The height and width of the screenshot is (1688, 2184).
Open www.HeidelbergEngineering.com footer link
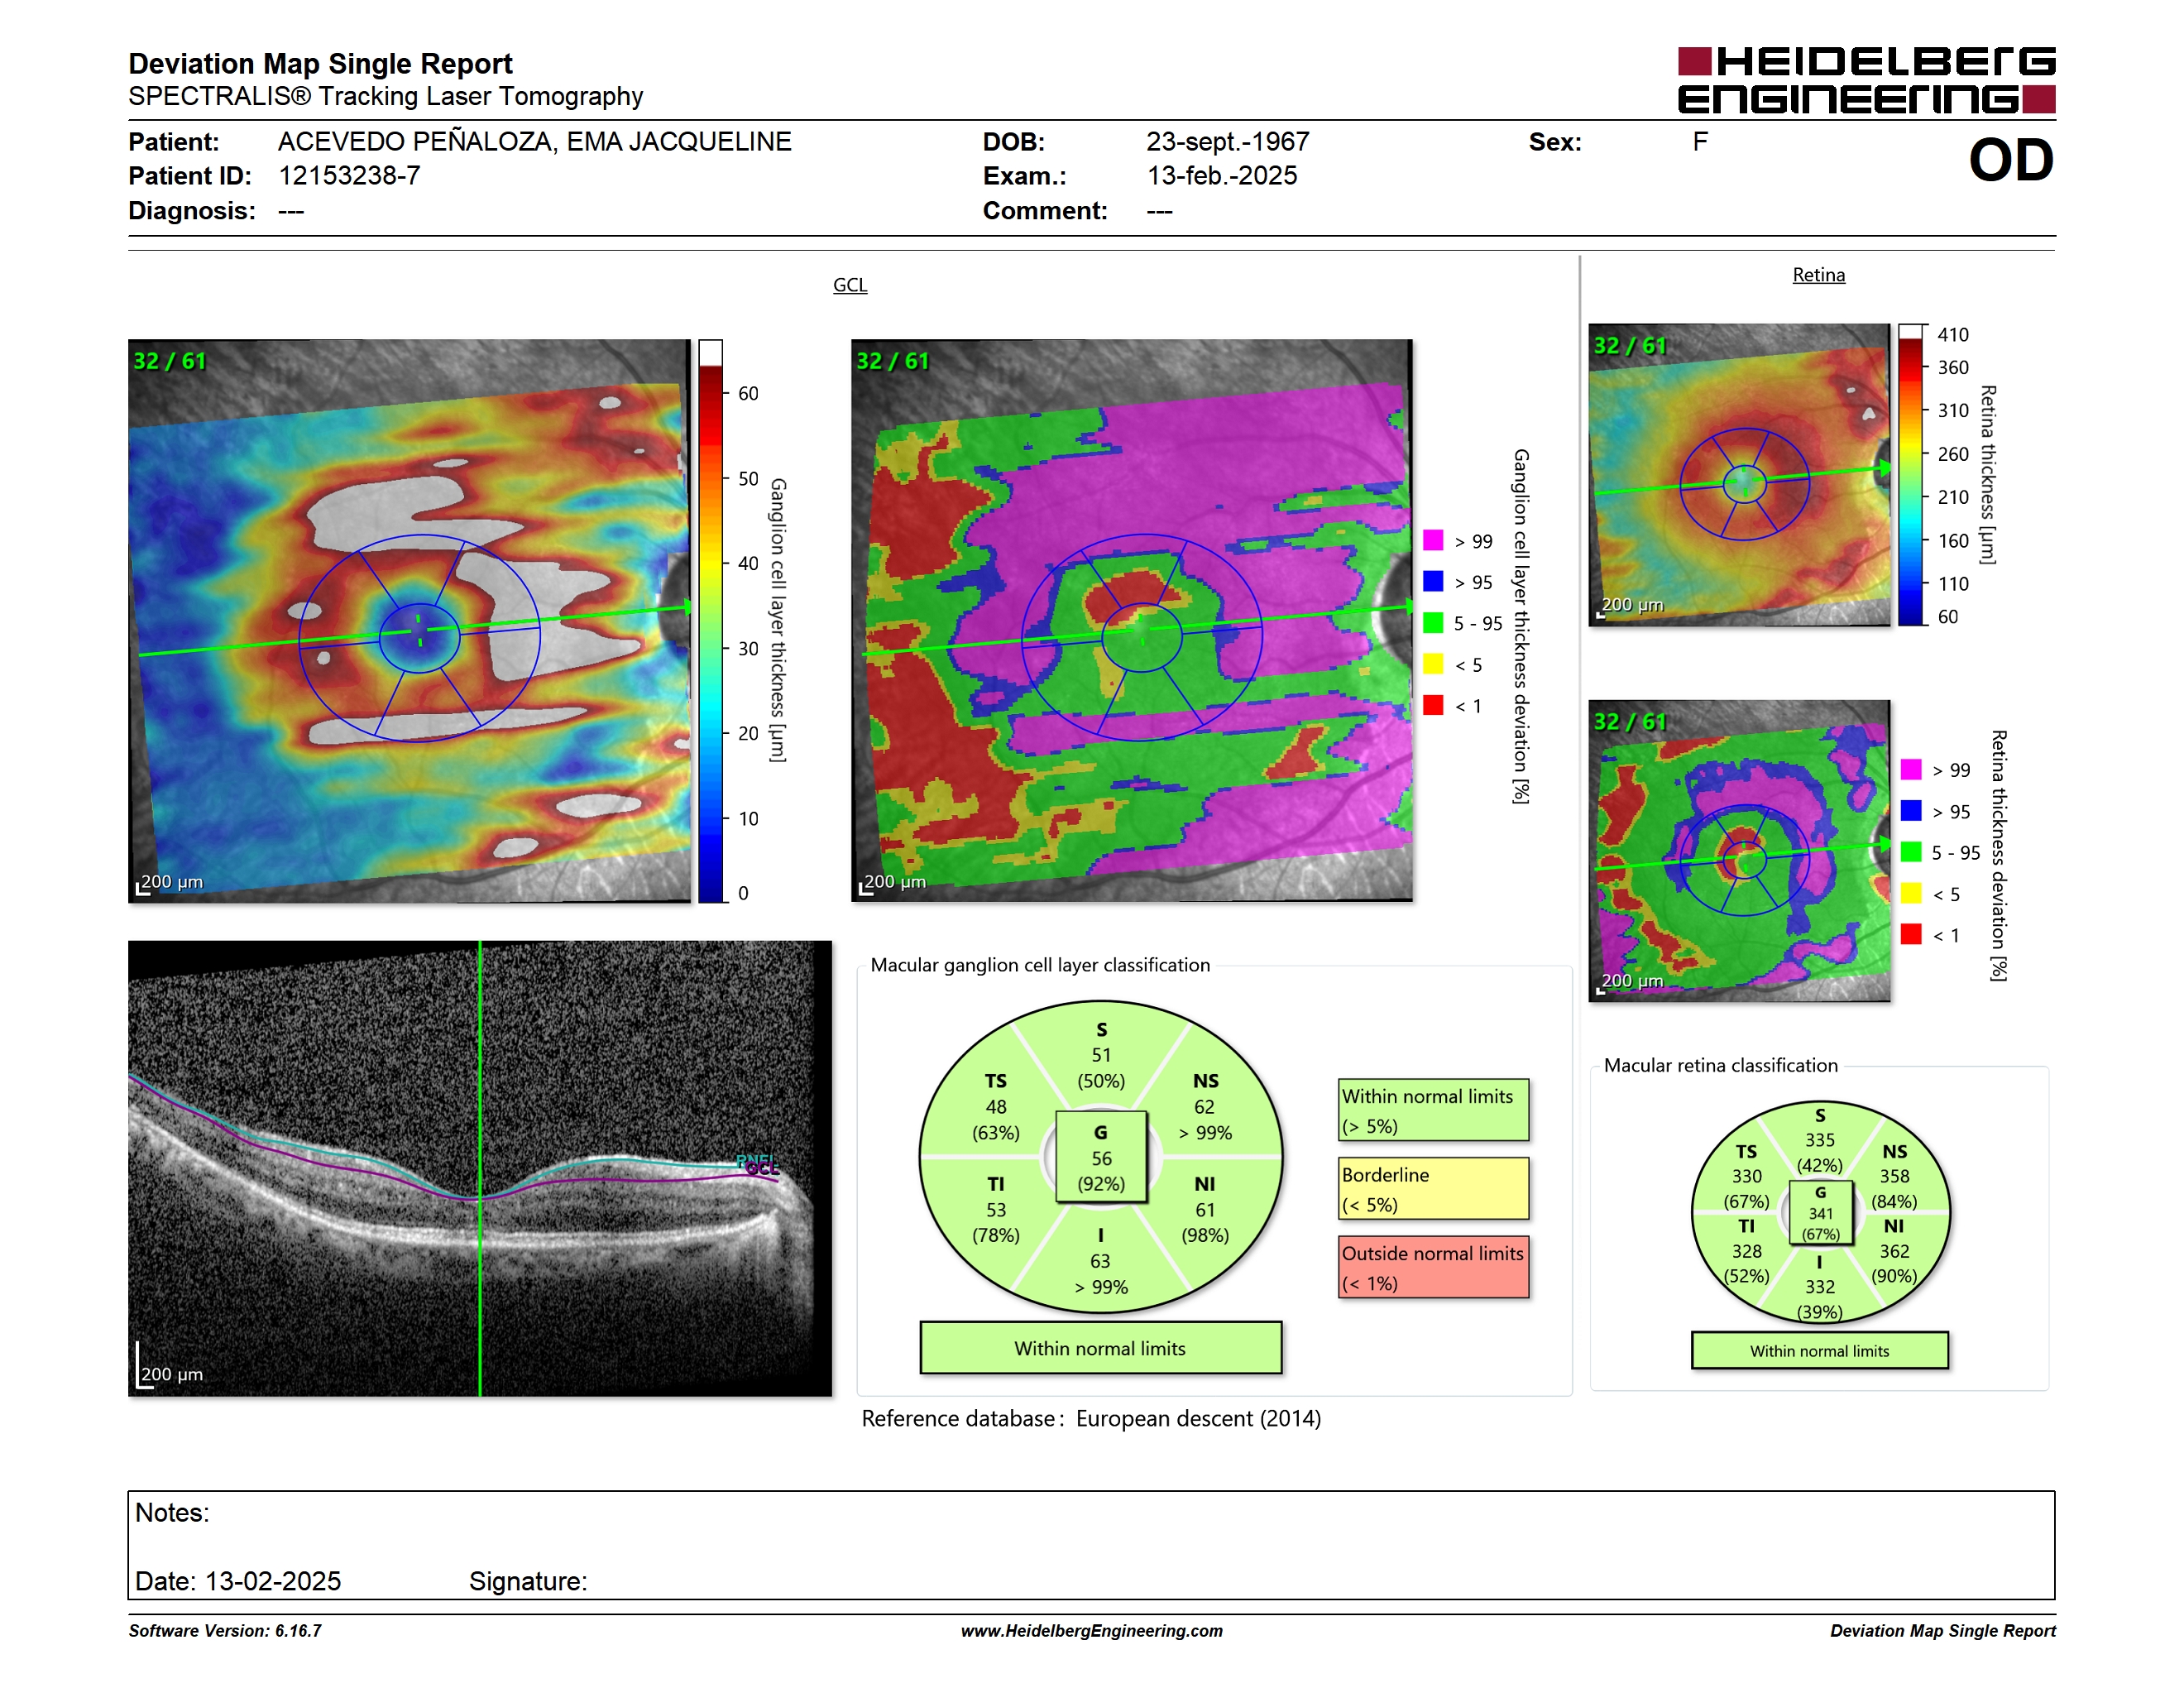tap(1091, 1631)
